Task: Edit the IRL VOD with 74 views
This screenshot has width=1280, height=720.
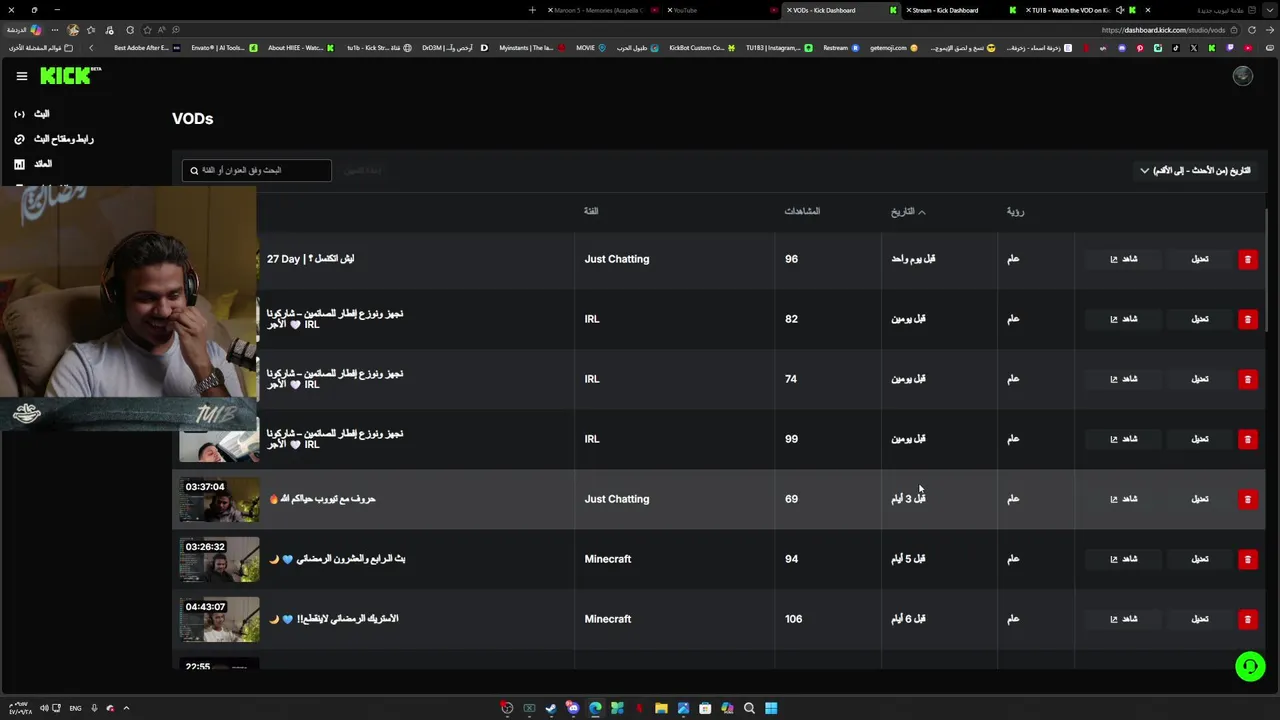Action: [1200, 379]
